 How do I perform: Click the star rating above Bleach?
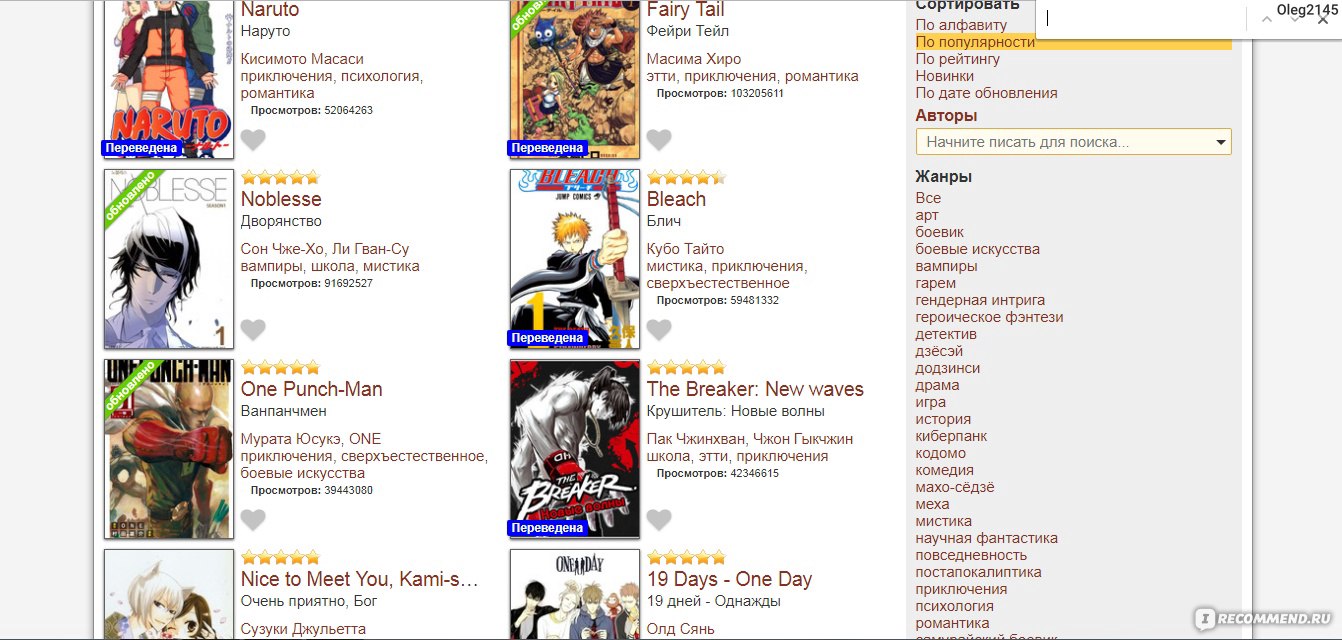click(686, 177)
